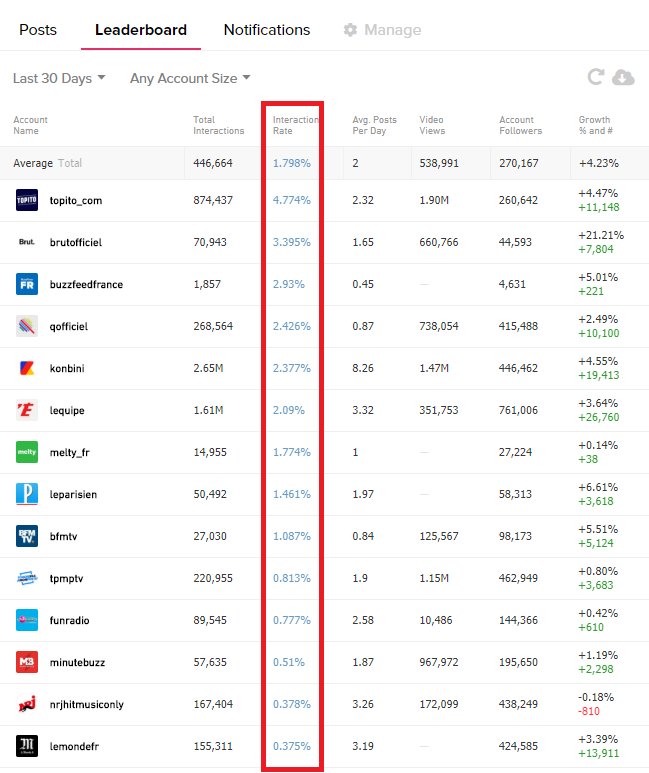
Task: Open lequipe account name
Action: click(x=67, y=410)
